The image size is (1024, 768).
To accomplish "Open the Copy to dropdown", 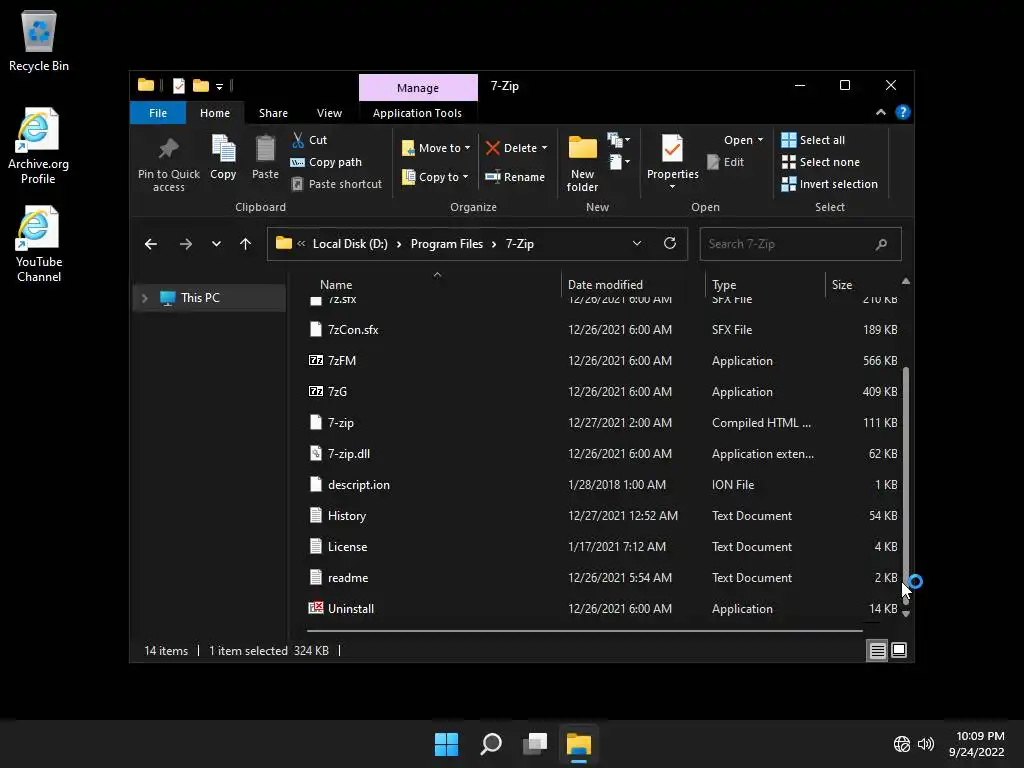I will [x=435, y=177].
